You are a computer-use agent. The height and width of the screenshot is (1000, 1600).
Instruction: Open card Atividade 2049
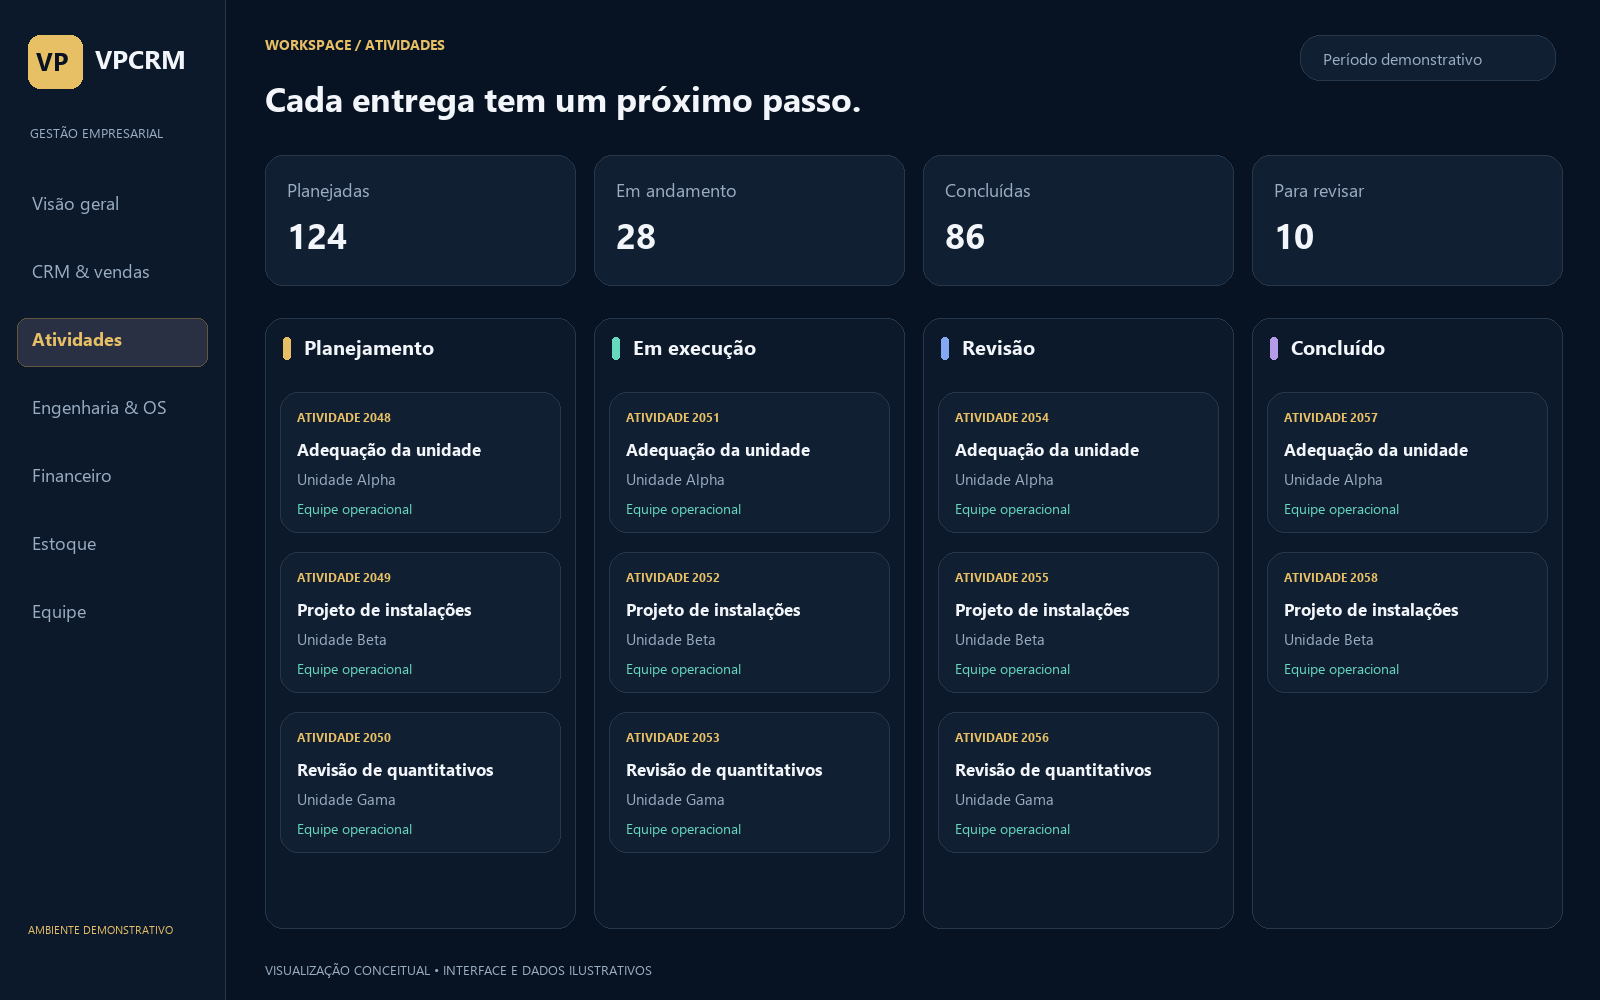coord(420,622)
